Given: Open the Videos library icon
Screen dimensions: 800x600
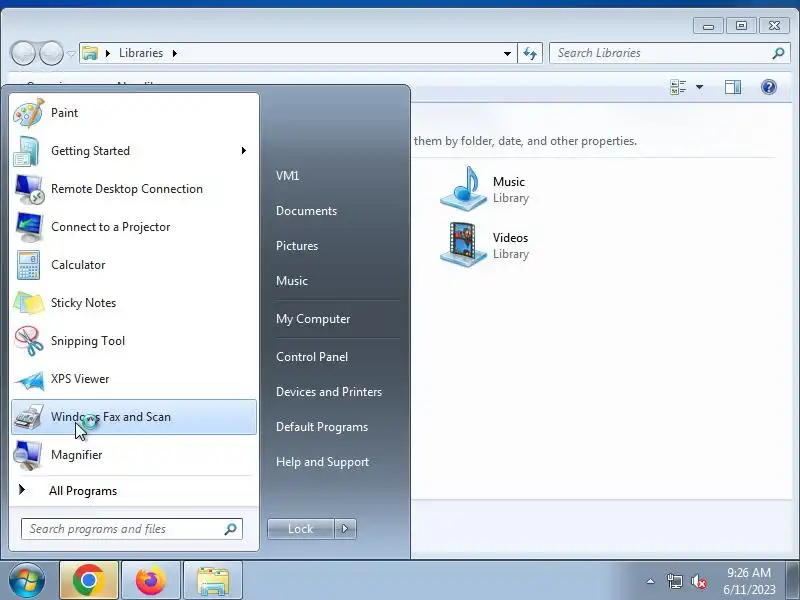Looking at the screenshot, I should point(464,245).
